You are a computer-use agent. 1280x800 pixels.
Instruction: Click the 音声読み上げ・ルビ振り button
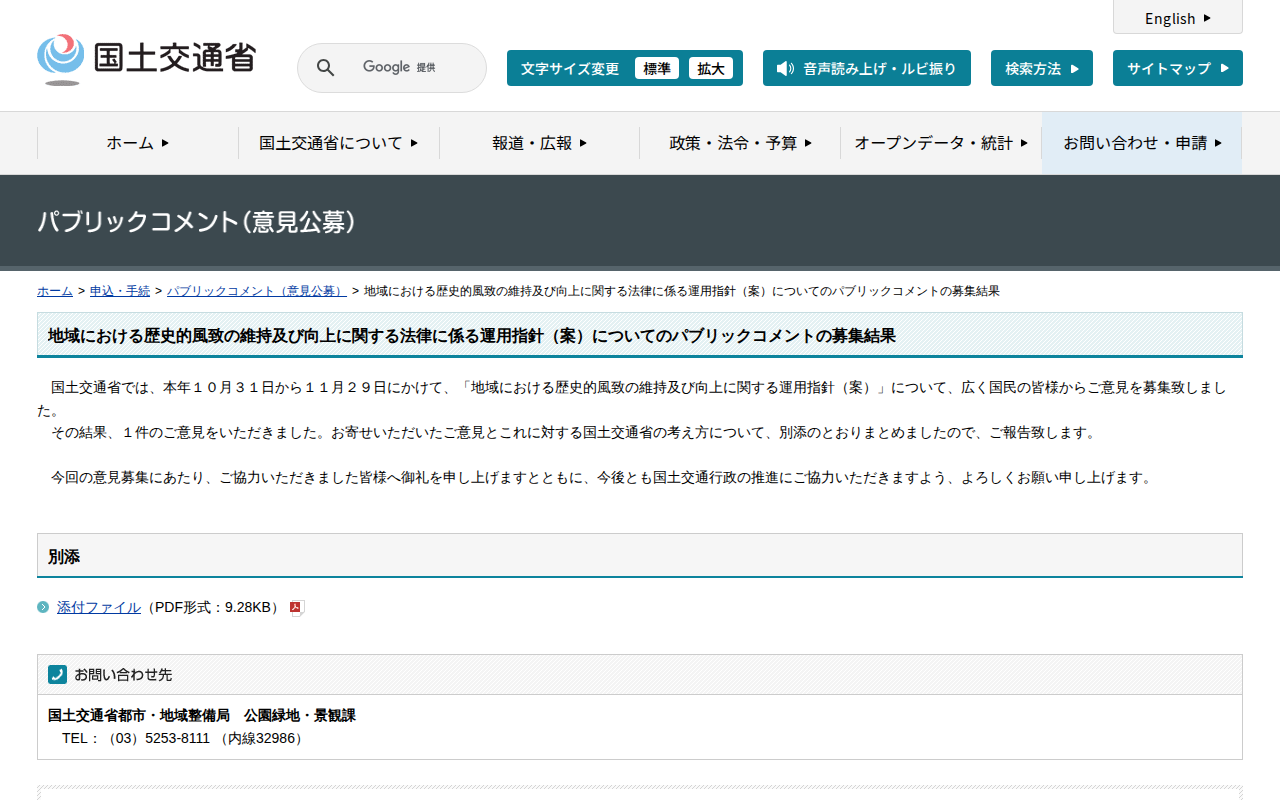[866, 68]
